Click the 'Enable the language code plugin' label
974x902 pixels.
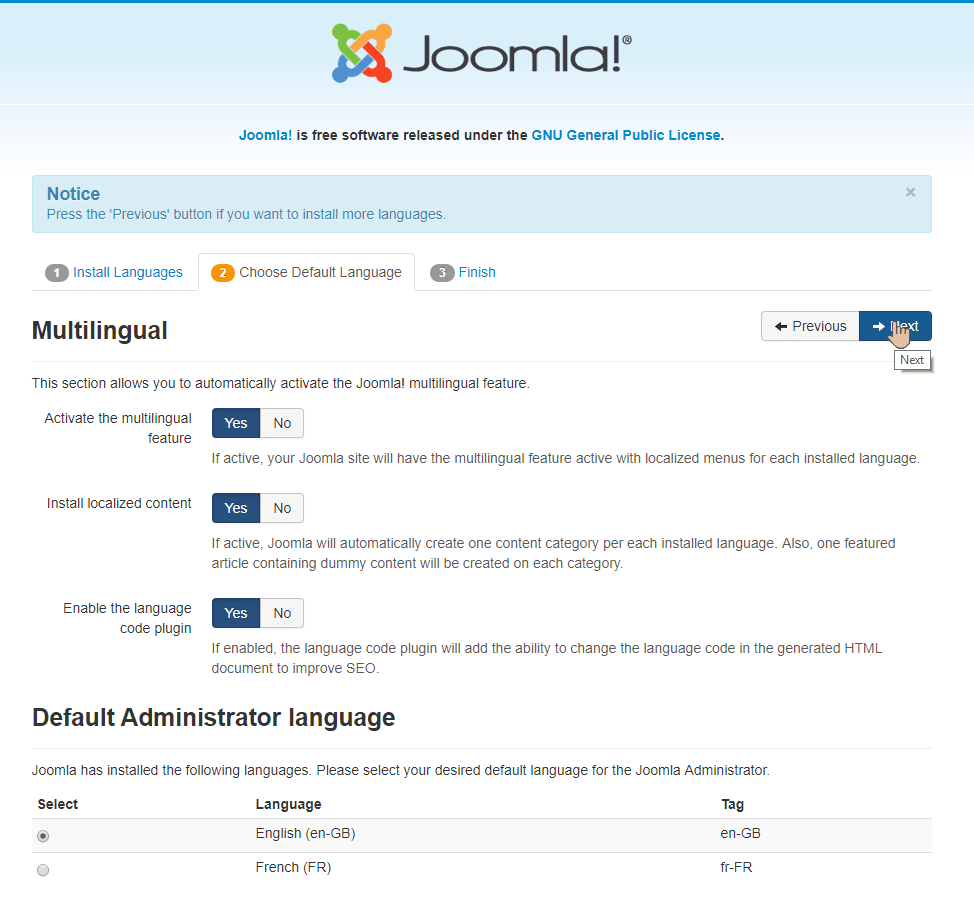tap(127, 618)
